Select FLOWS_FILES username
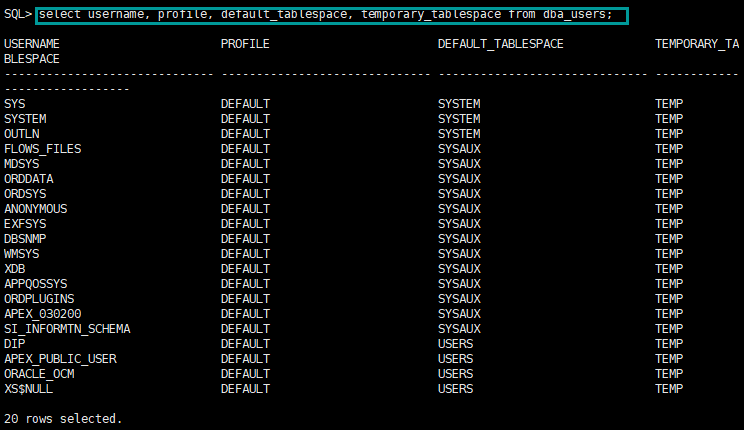Viewport: 744px width, 430px height. (x=43, y=149)
